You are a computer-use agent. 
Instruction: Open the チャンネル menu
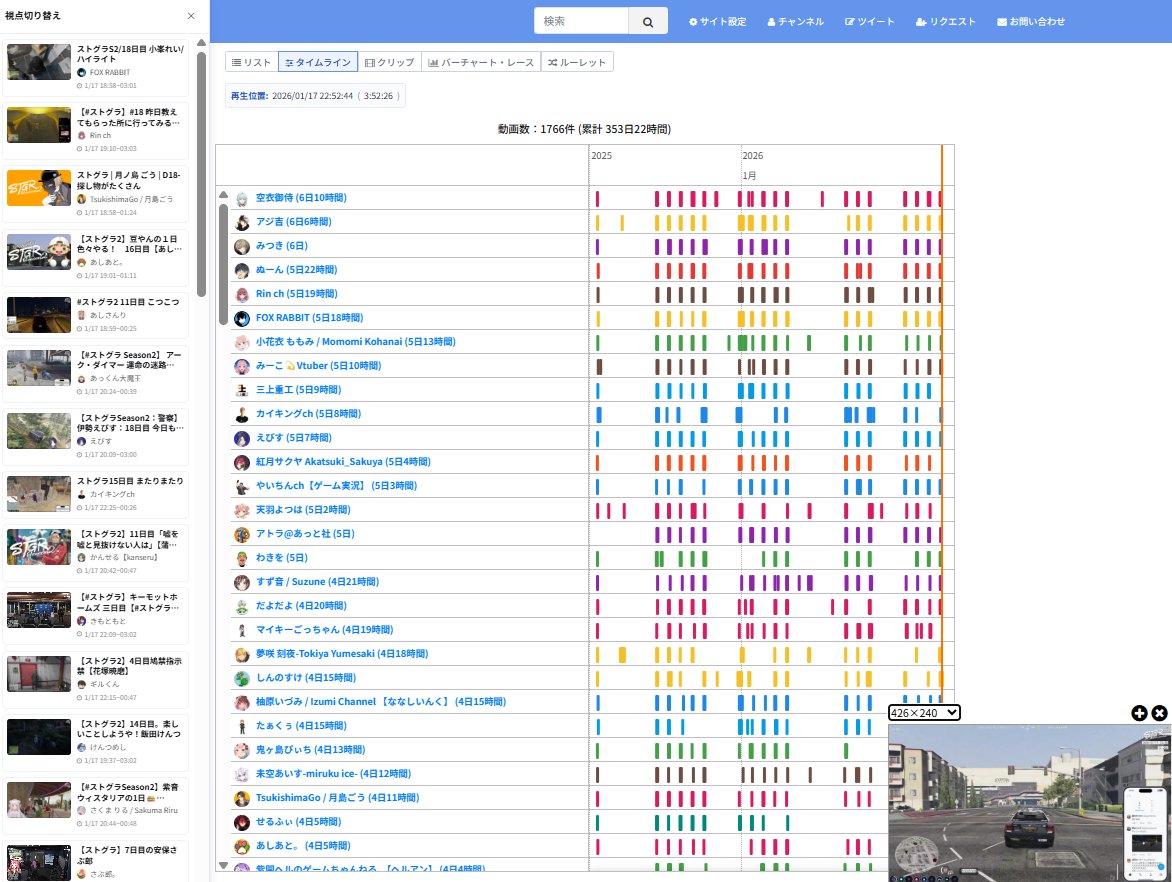tap(795, 22)
